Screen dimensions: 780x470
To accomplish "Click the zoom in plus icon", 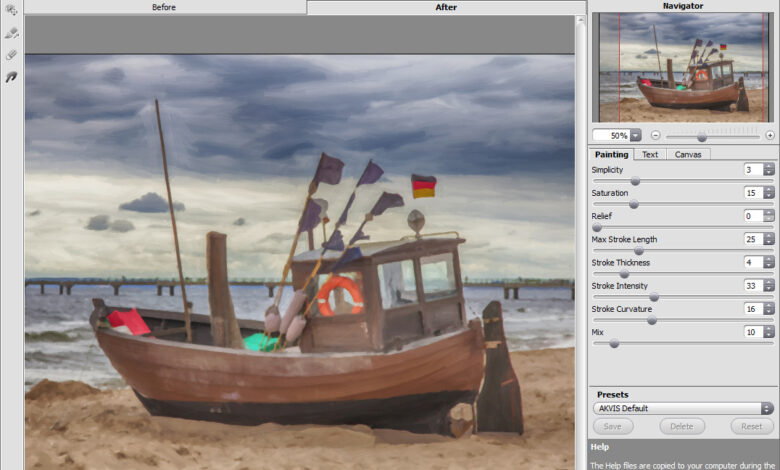I will tap(769, 135).
